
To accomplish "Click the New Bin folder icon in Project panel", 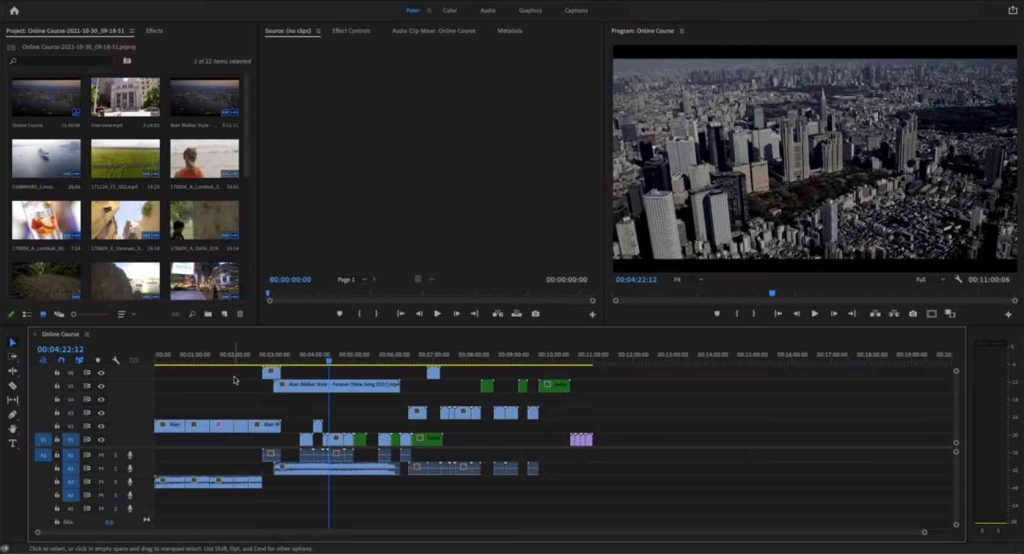I will (x=208, y=314).
